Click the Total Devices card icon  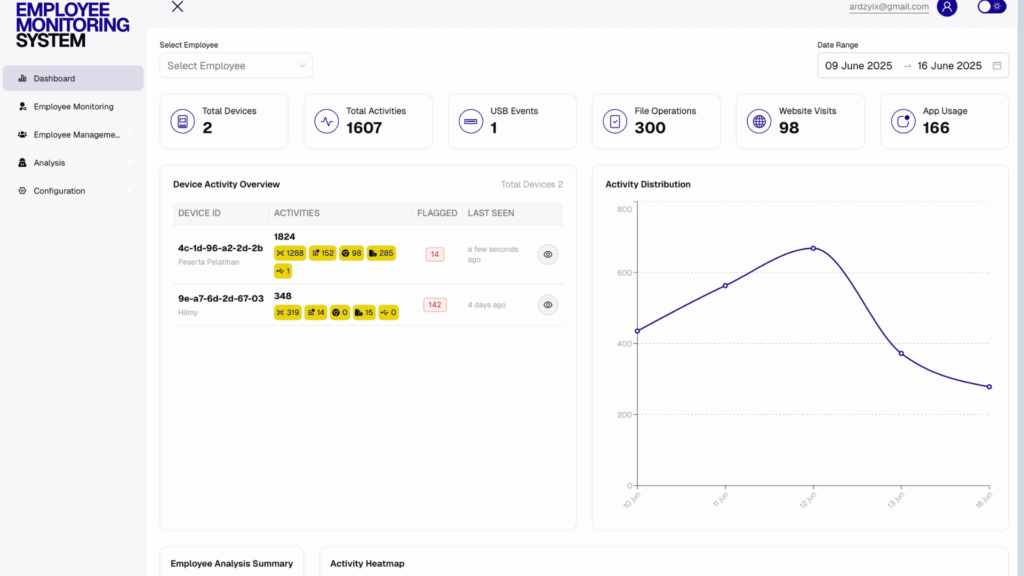click(x=182, y=121)
